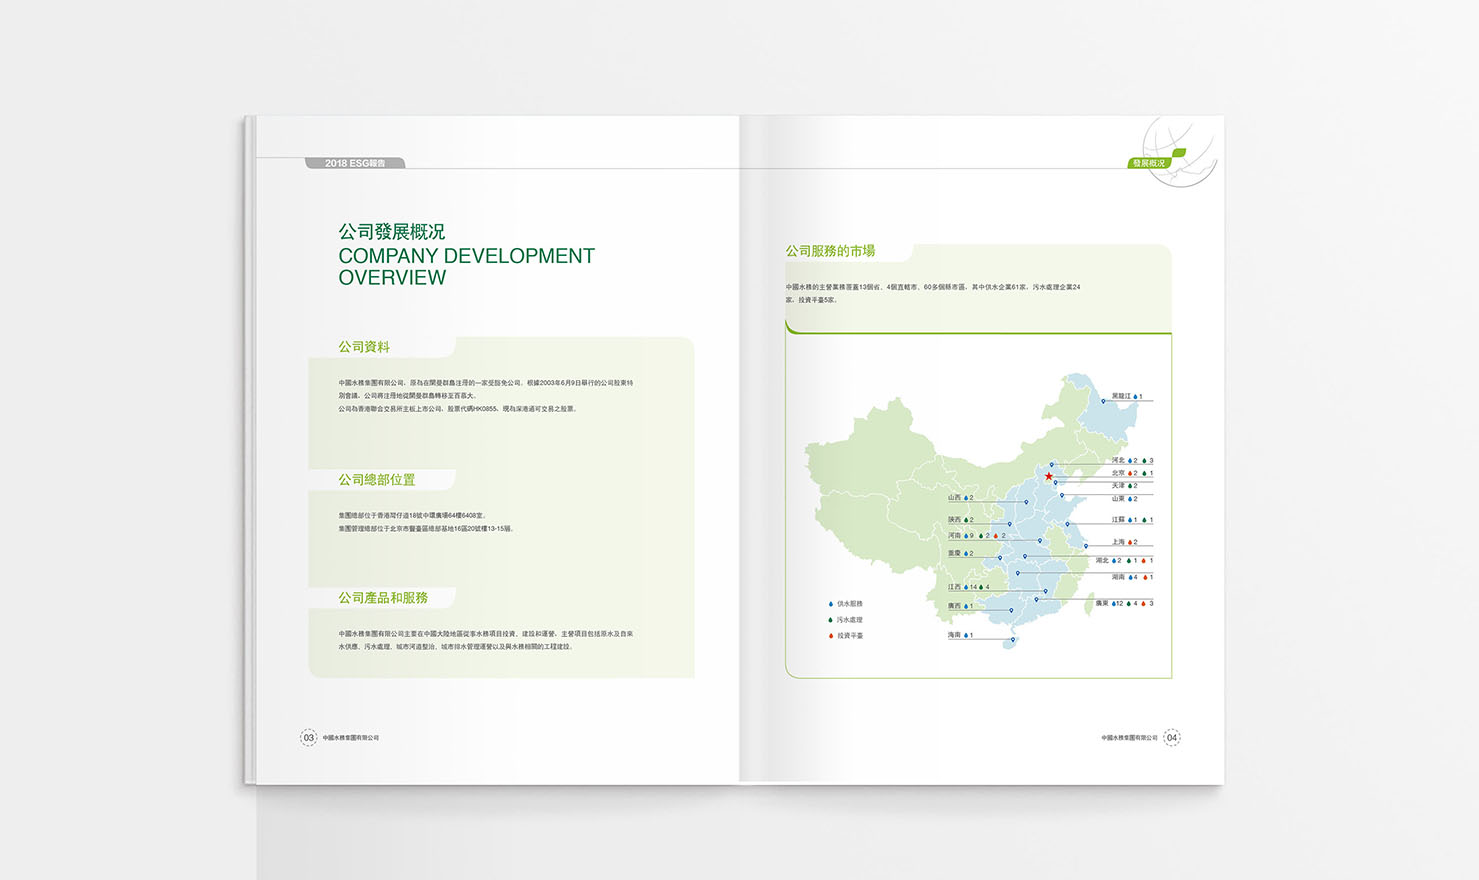Click the 北京 map label
The height and width of the screenshot is (880, 1479).
[1118, 473]
